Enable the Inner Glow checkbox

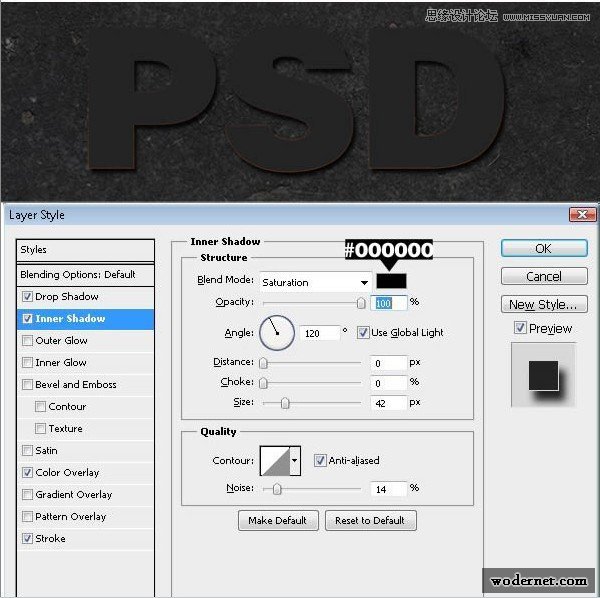pos(27,362)
